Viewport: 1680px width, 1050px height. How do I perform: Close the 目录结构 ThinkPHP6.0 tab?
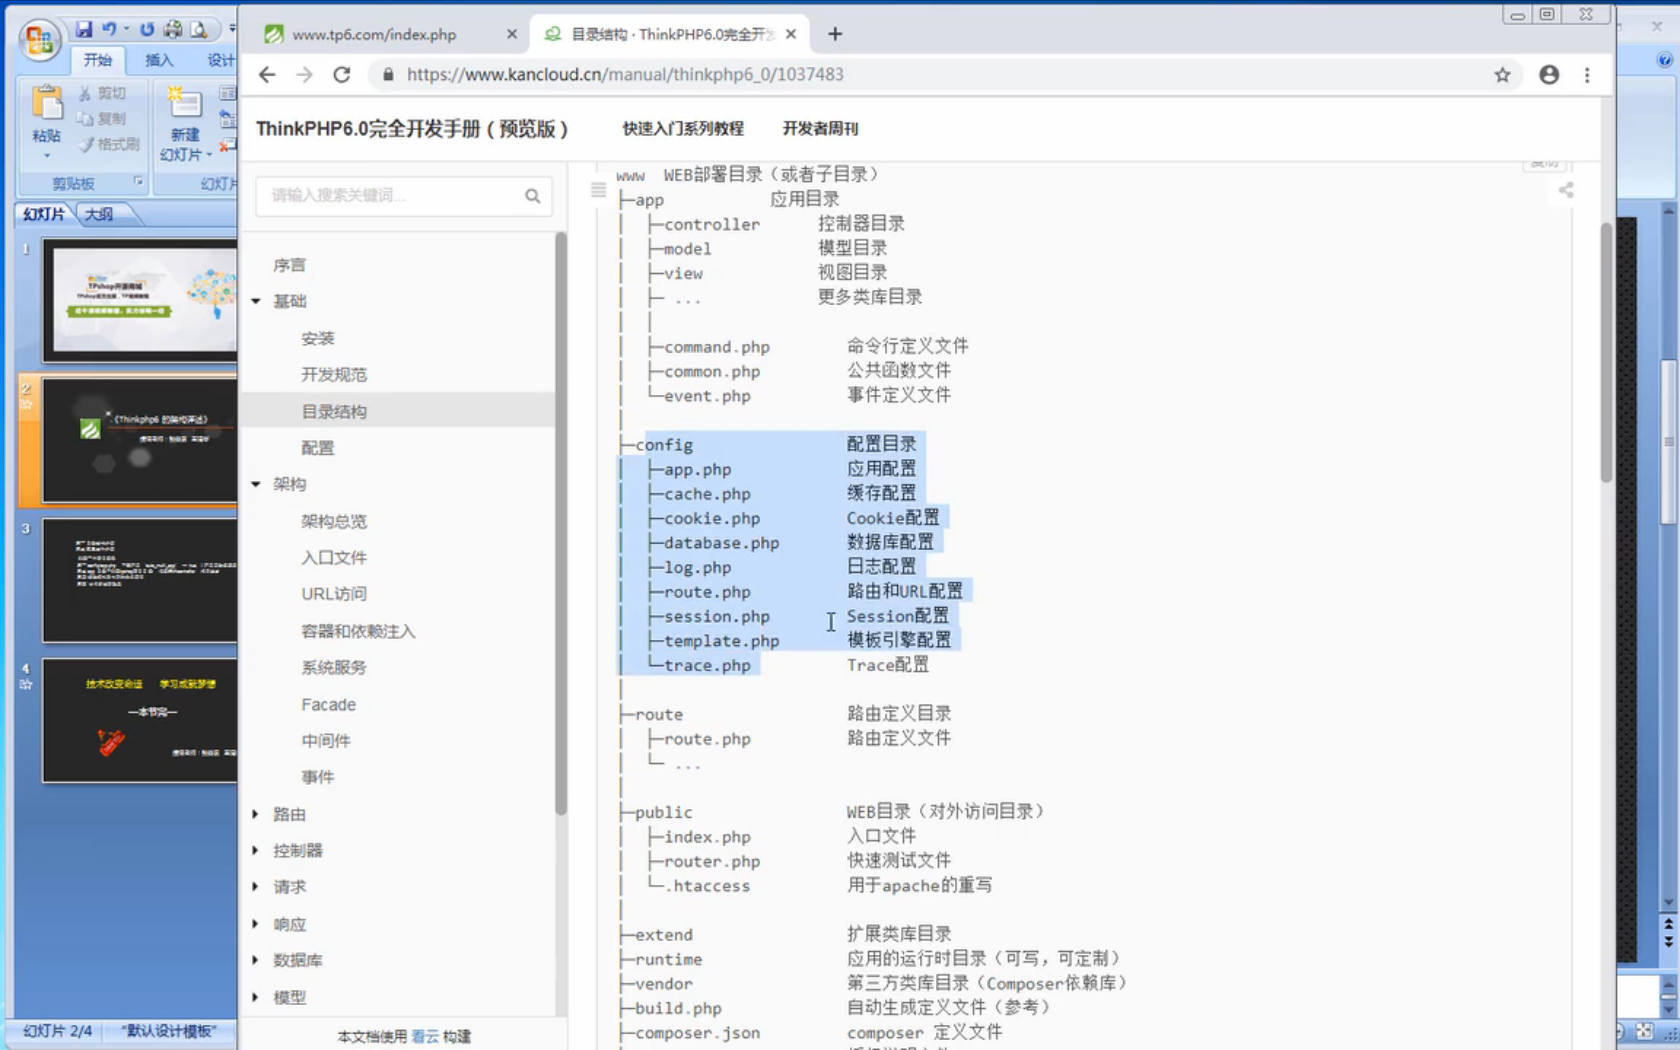[791, 34]
